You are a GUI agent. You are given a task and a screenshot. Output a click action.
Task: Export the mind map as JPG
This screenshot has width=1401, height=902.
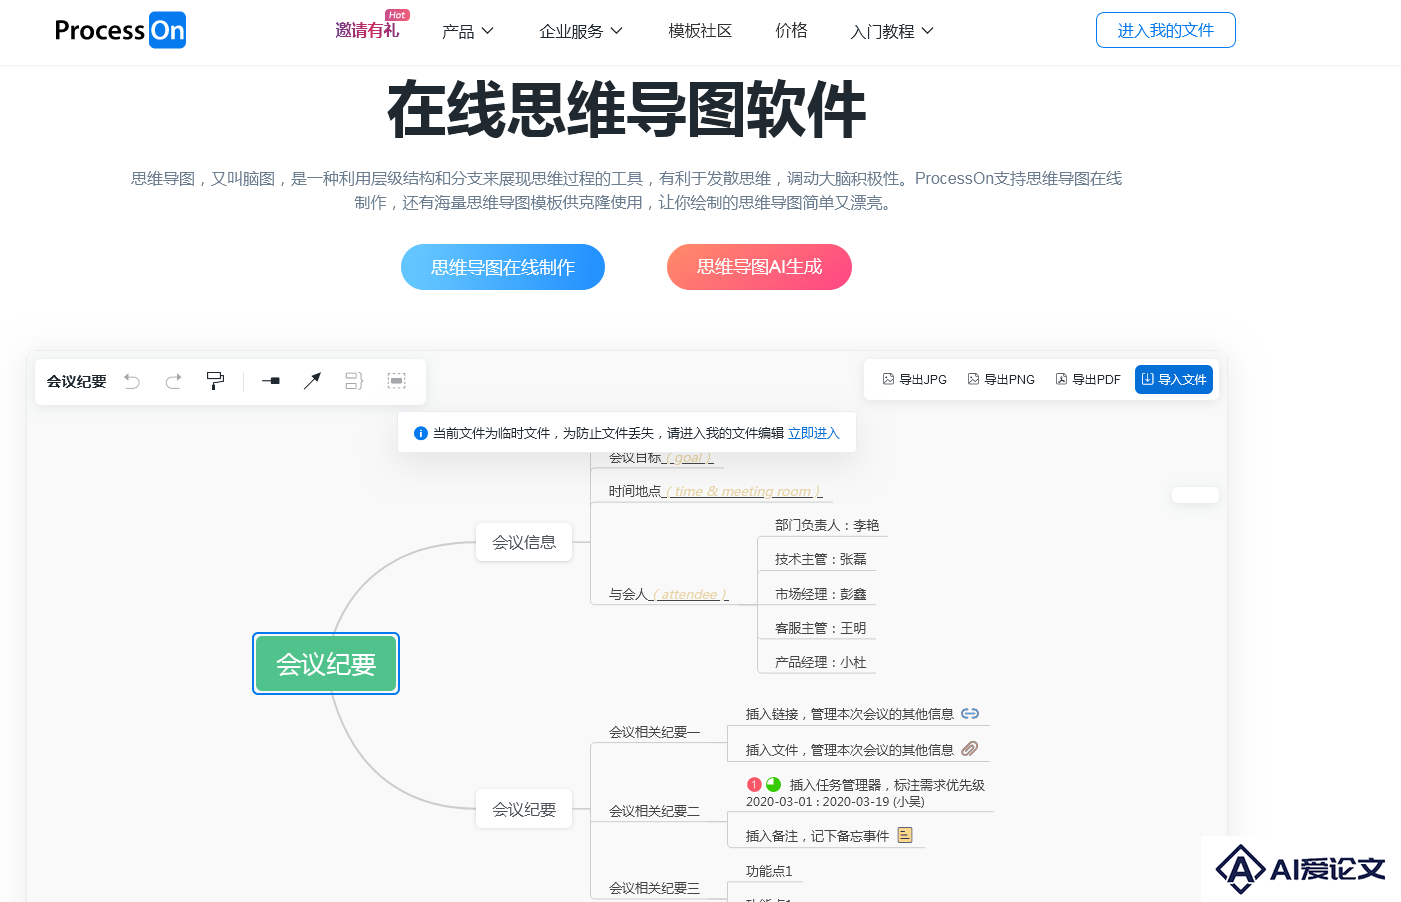pos(914,380)
